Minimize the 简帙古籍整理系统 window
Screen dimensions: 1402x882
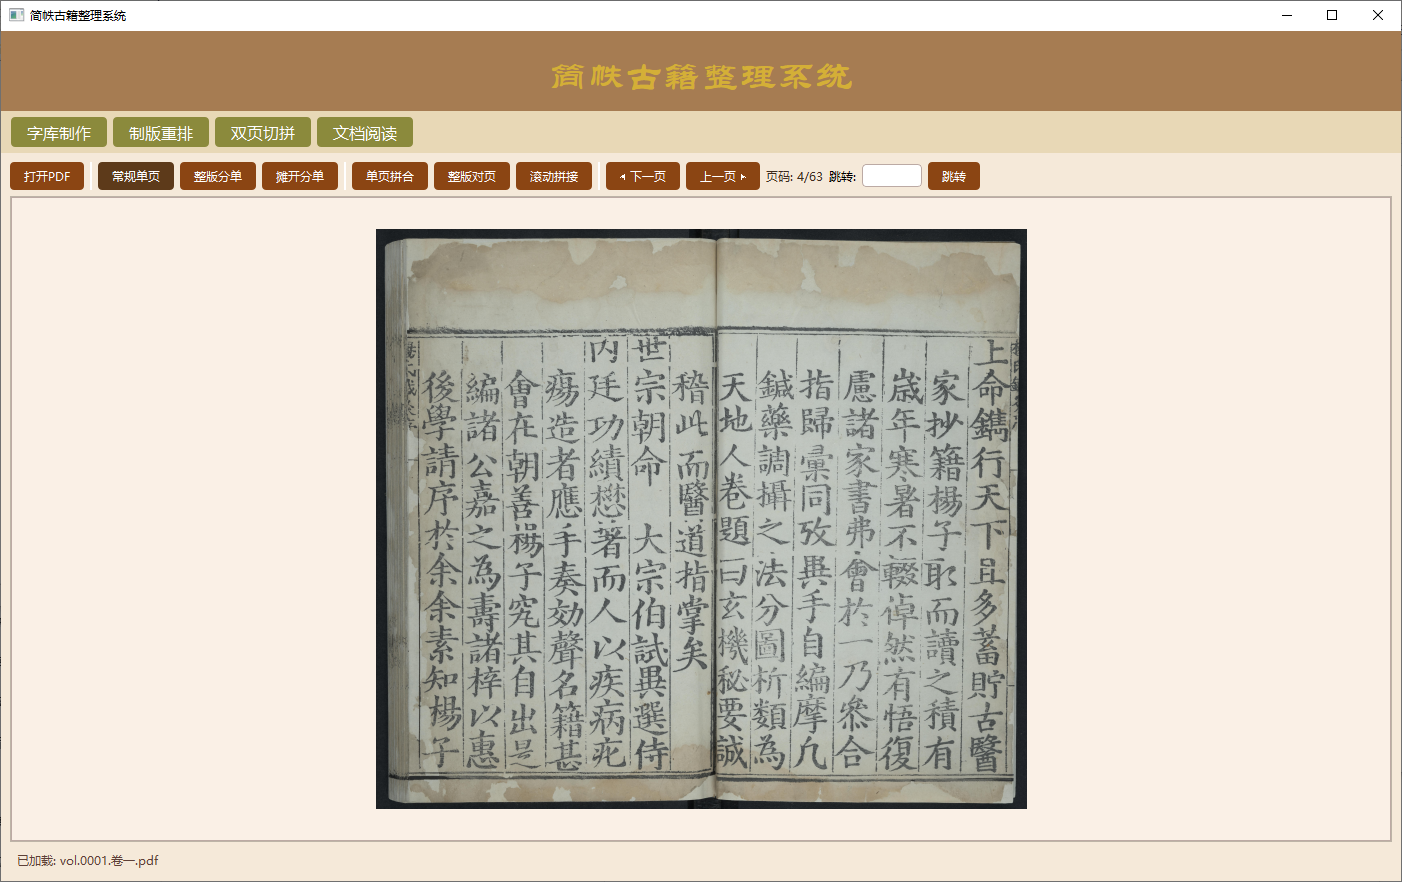(x=1287, y=15)
